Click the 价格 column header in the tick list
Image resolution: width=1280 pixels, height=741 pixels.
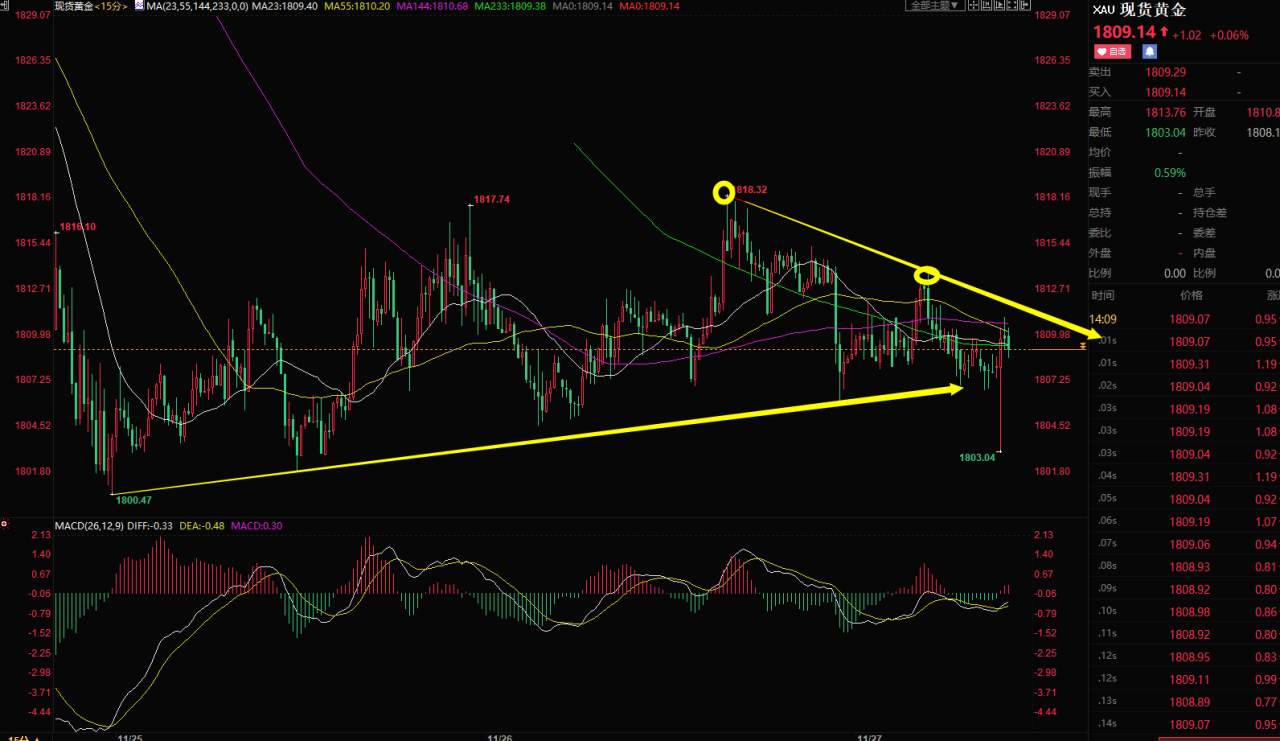1191,296
